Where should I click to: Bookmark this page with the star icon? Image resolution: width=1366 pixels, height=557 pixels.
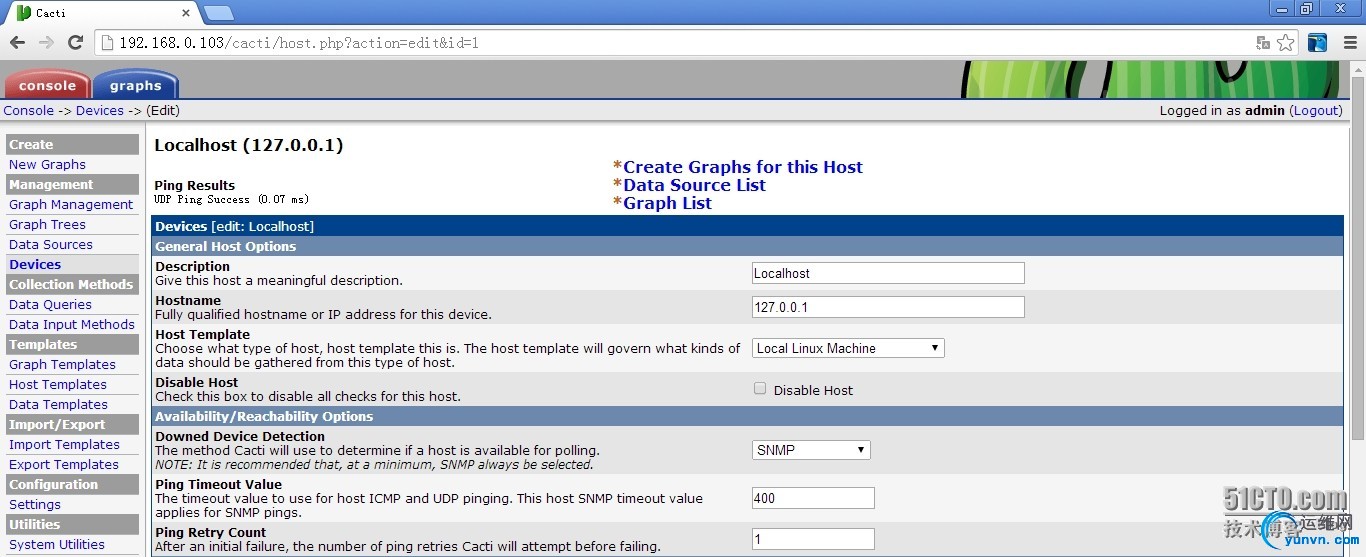[1286, 43]
